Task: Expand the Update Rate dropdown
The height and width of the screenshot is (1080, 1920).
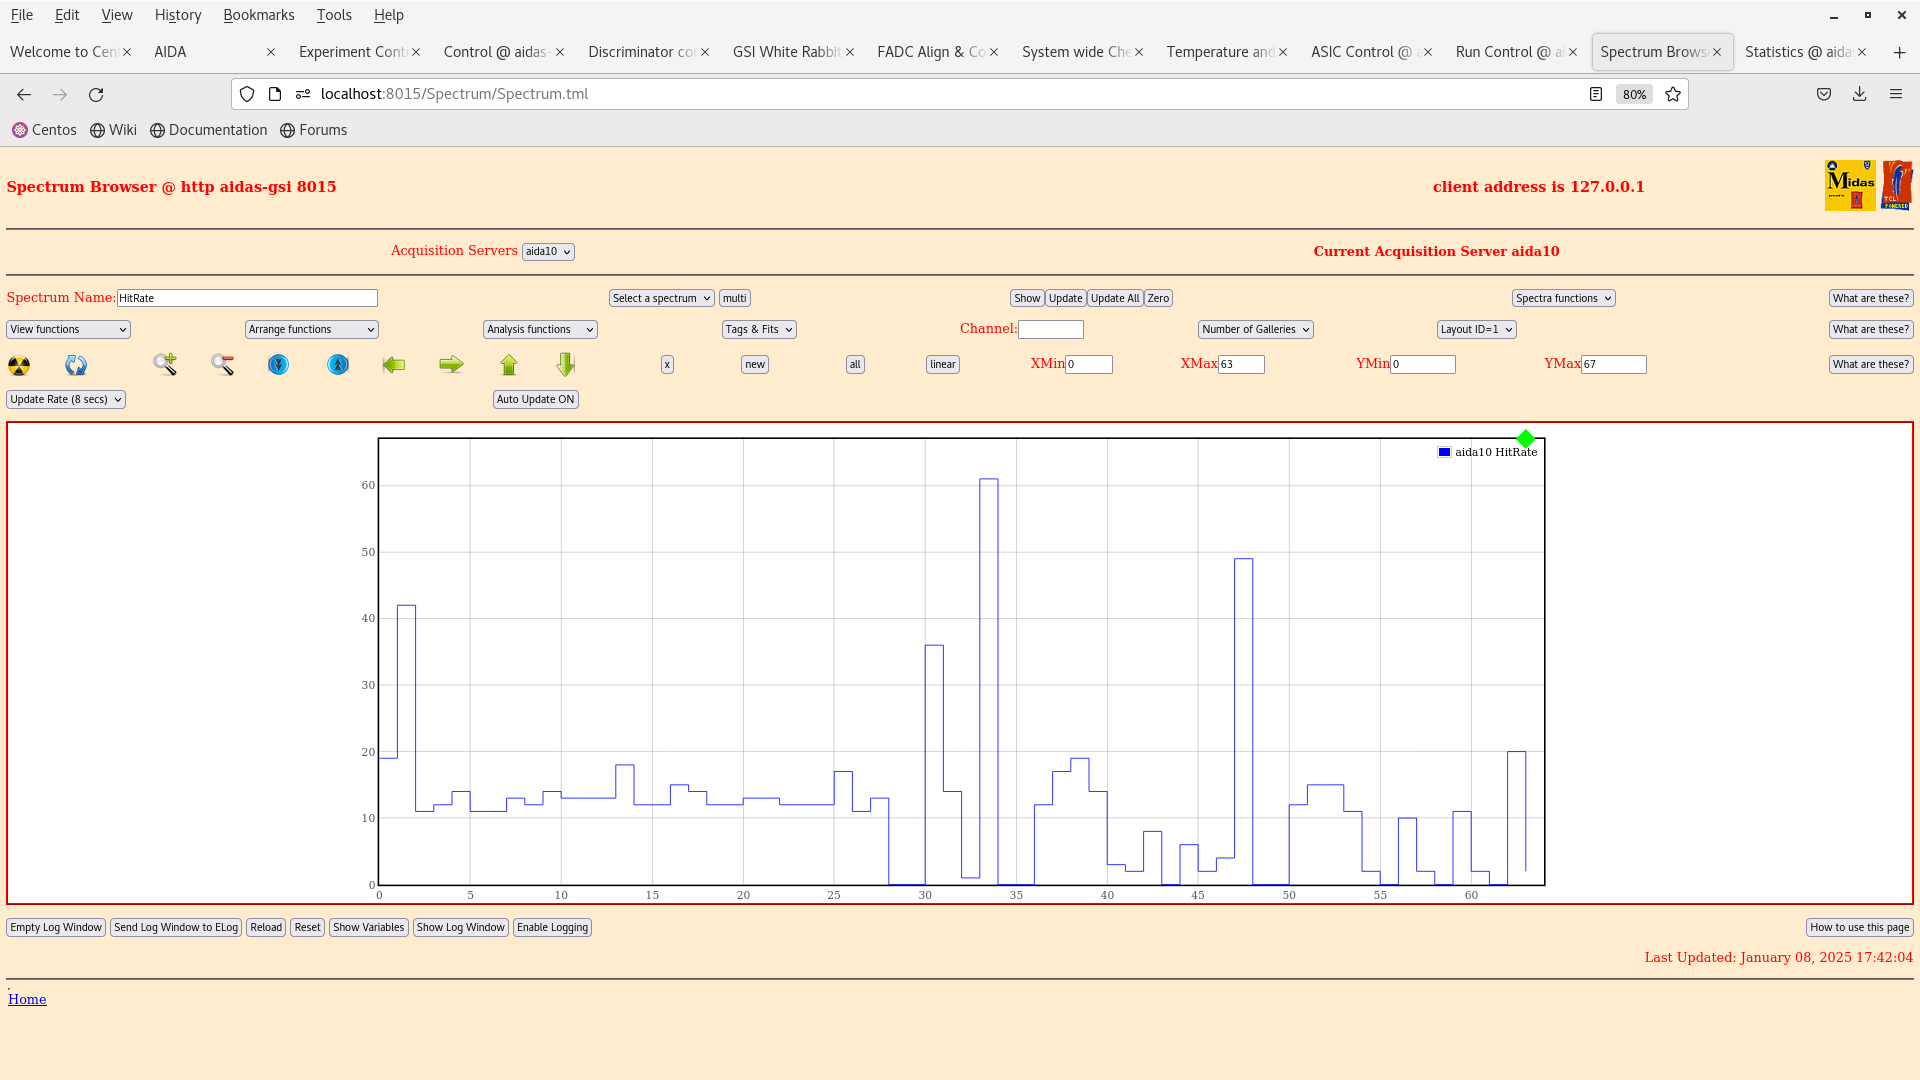Action: pos(66,399)
